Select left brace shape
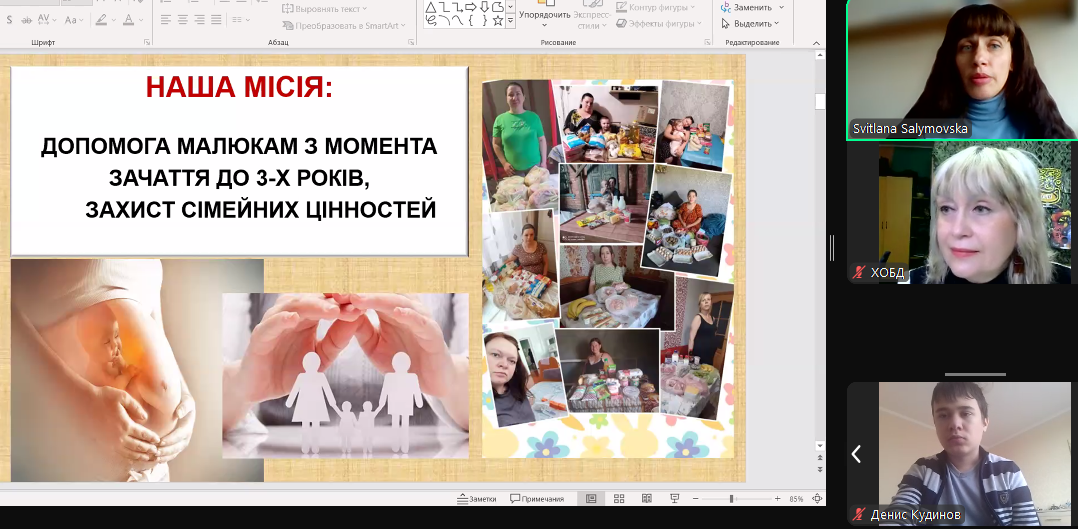 tap(471, 21)
